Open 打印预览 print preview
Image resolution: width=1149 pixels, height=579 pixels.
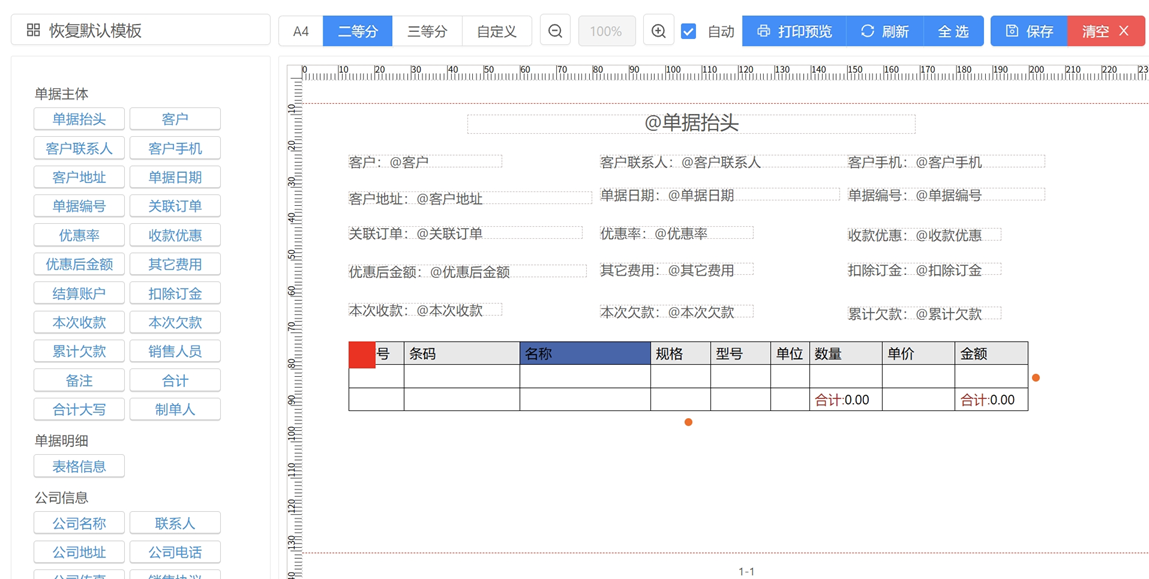coord(794,31)
